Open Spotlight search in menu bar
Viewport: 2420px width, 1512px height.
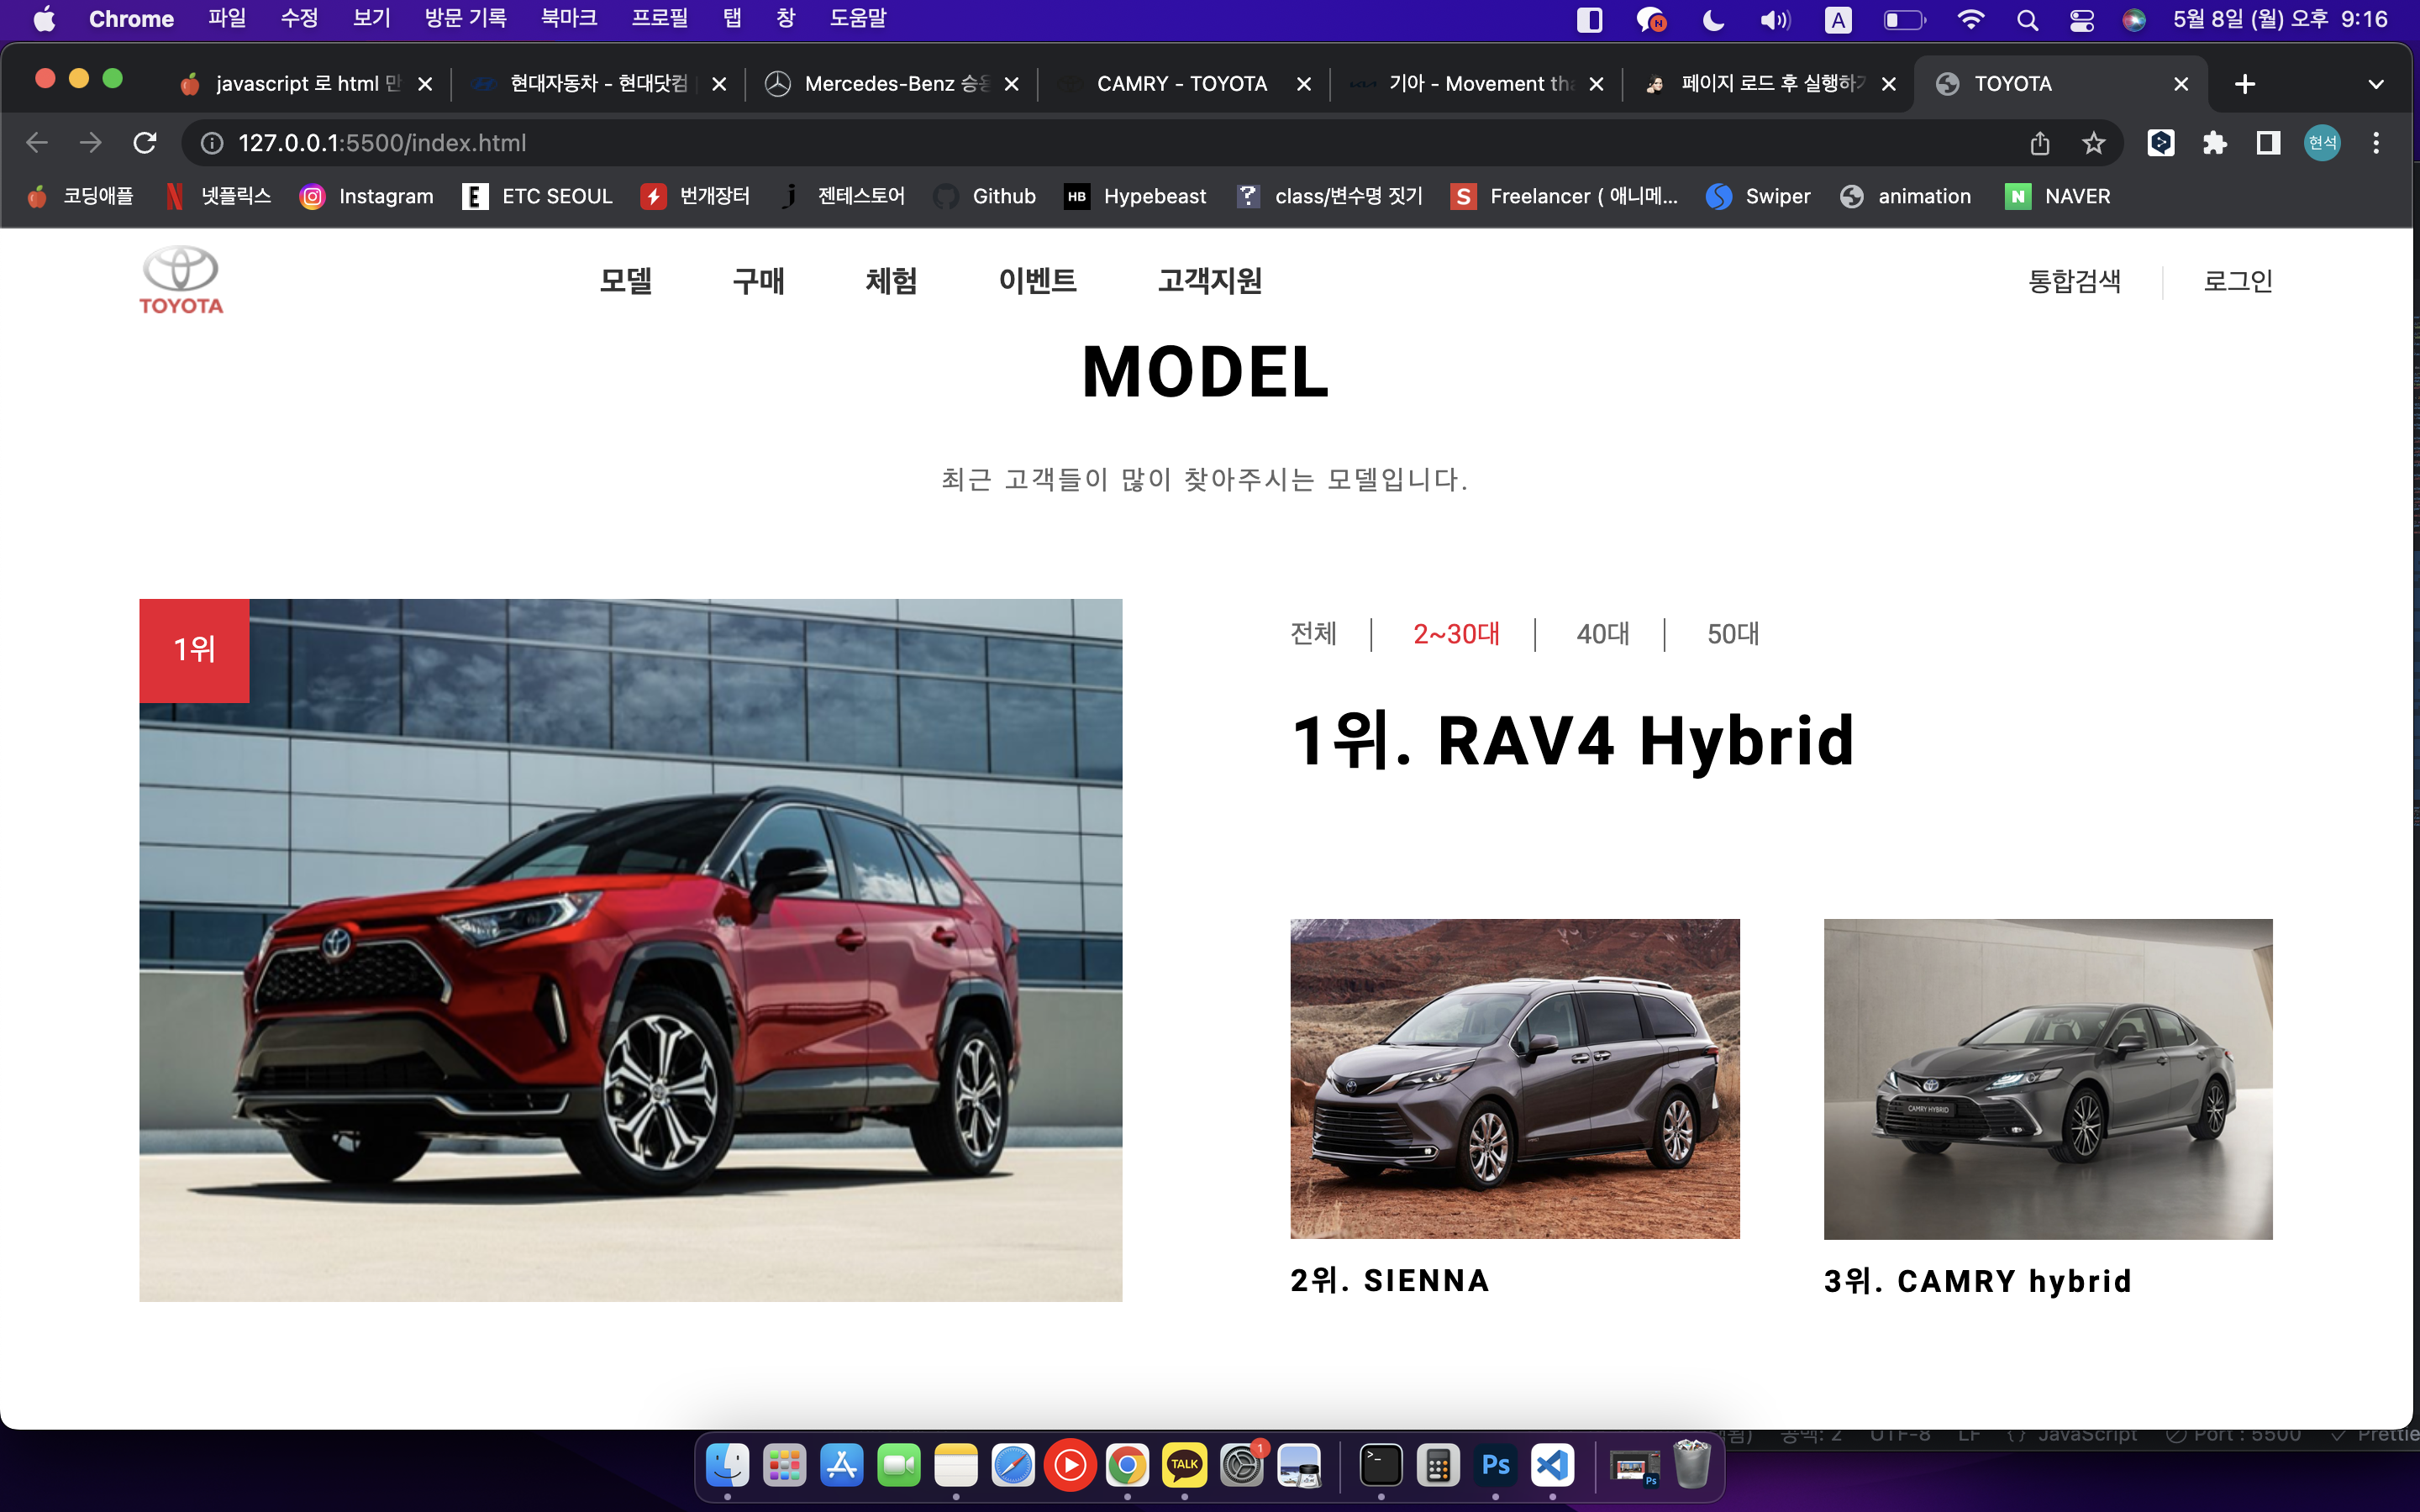(x=2027, y=20)
